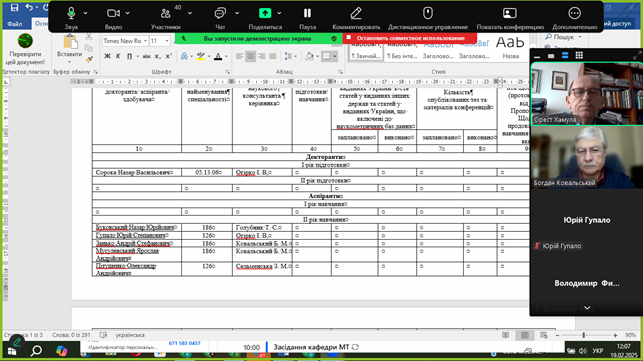The width and height of the screenshot is (643, 361).
Task: Pause screen sharing with Пауза
Action: pyautogui.click(x=307, y=14)
